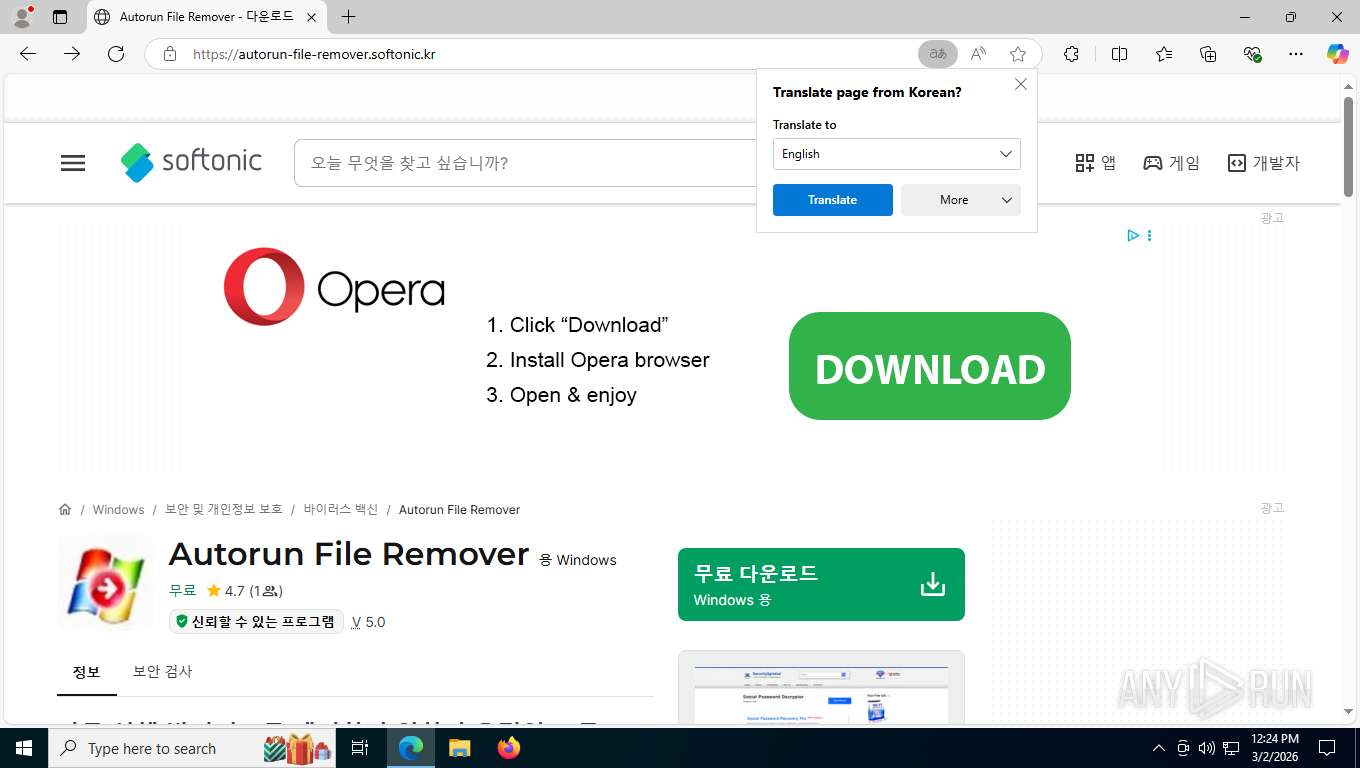Image resolution: width=1360 pixels, height=768 pixels.
Task: Open the Tab actions menu icon
Action: [x=60, y=17]
